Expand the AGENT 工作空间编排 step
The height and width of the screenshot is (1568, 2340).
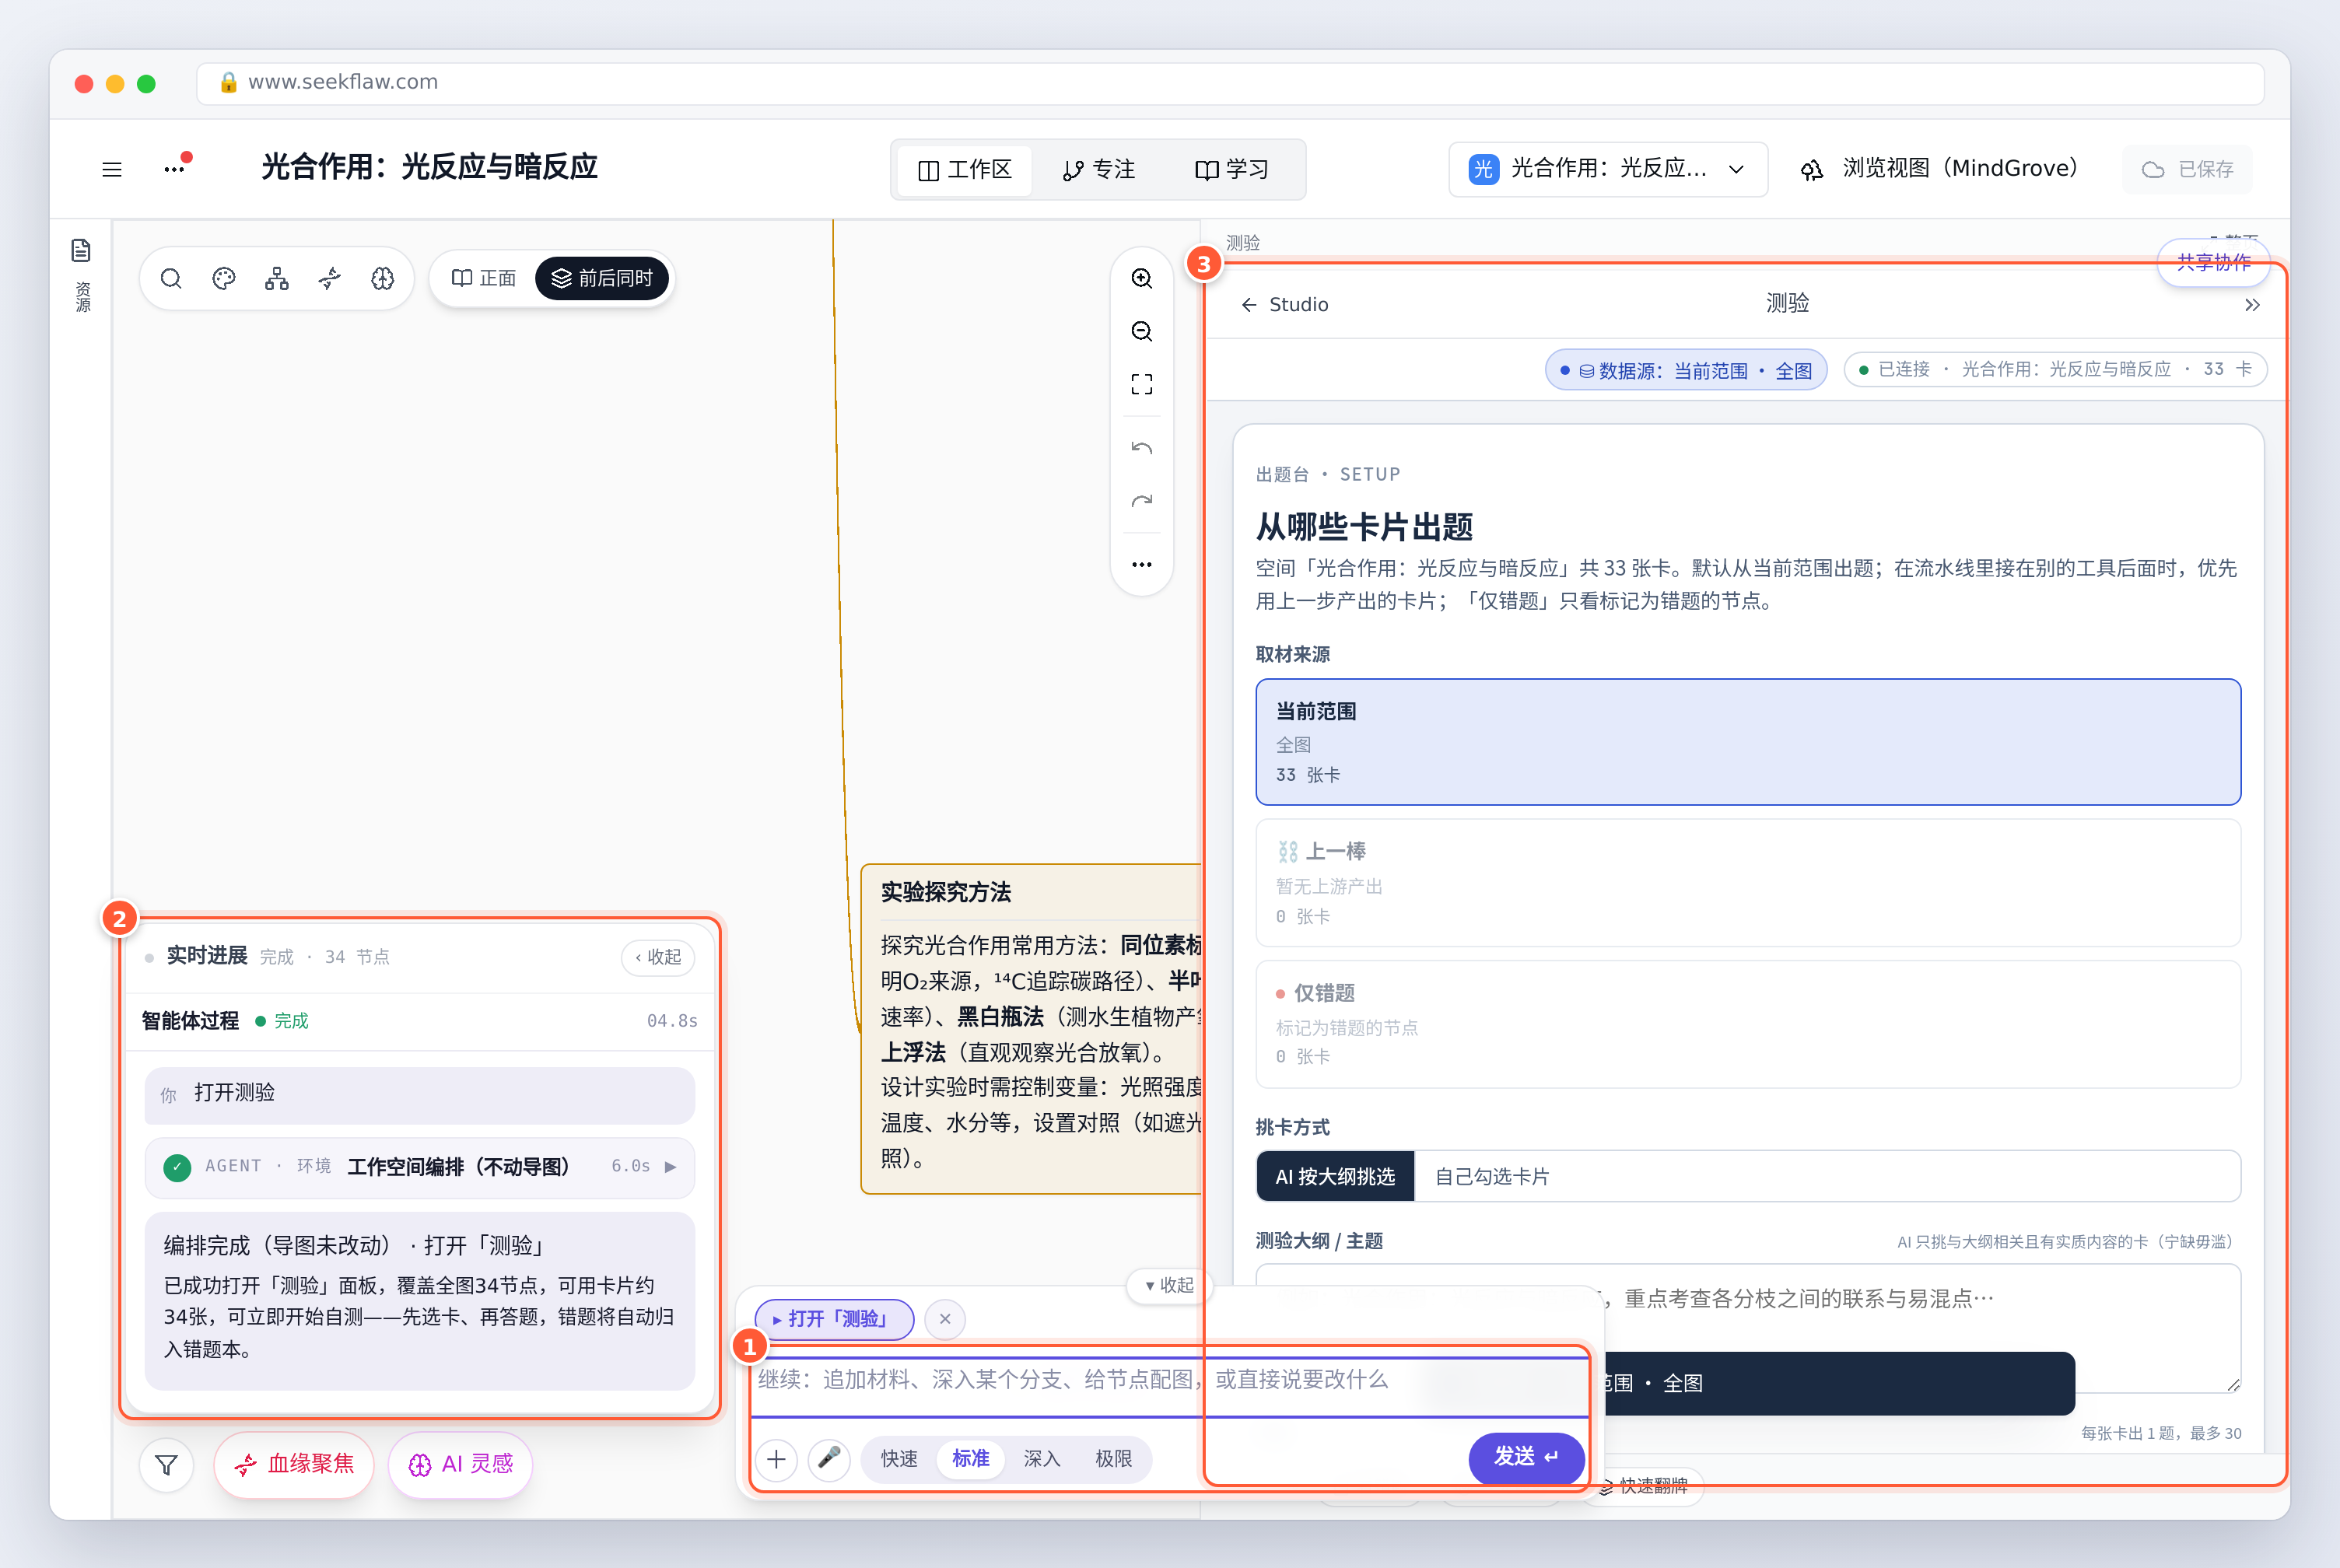[420, 1167]
